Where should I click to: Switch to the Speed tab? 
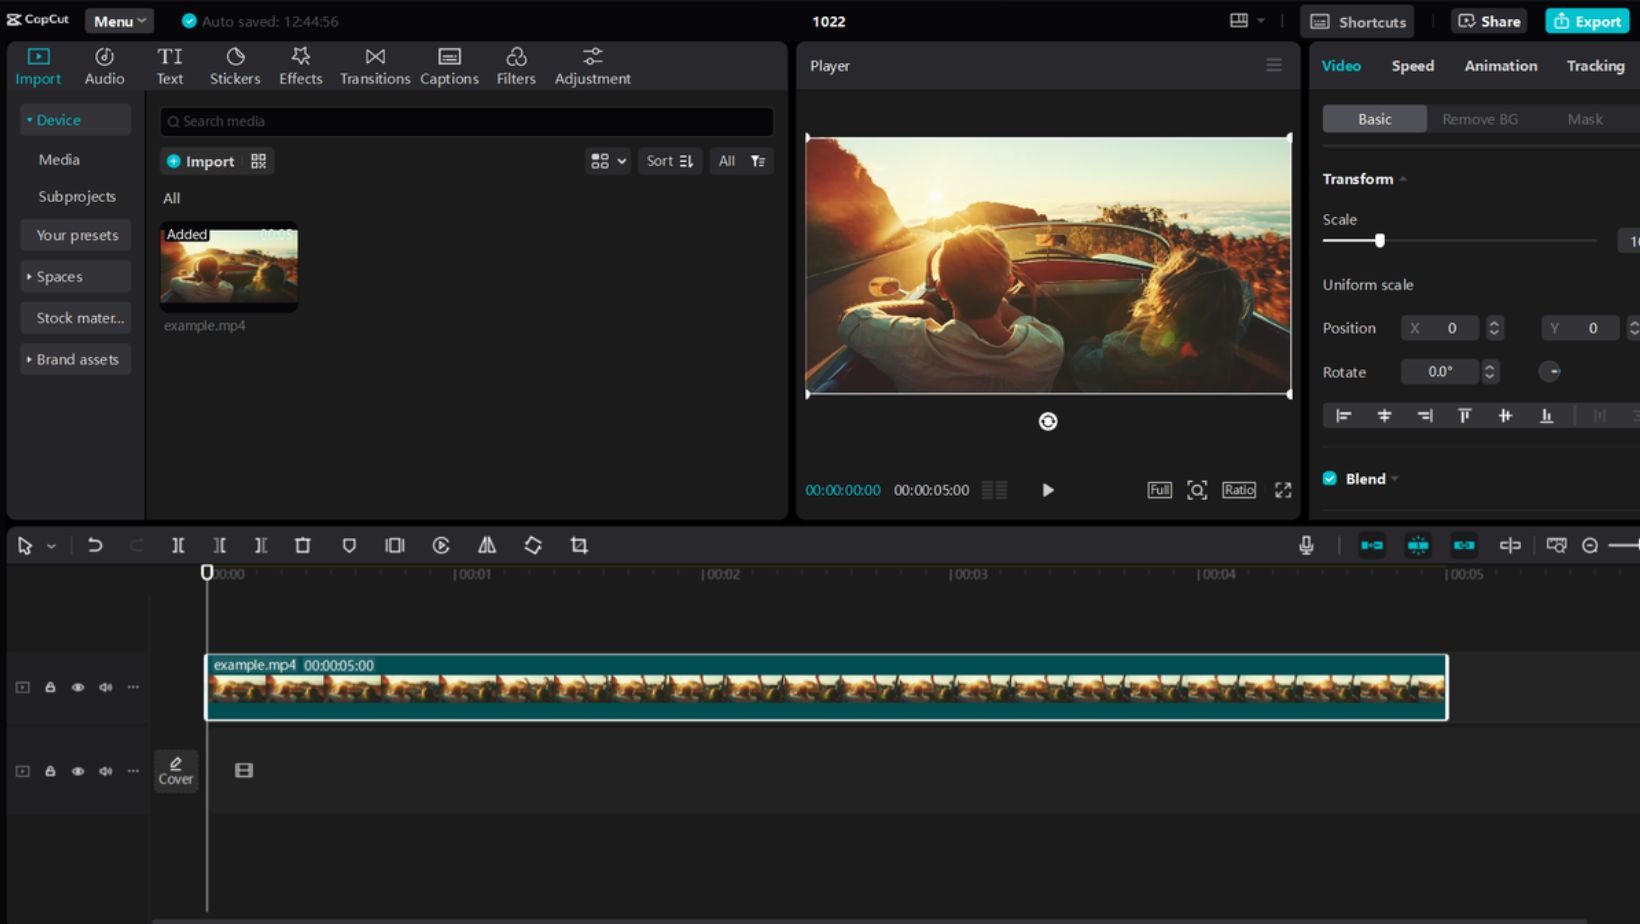point(1413,66)
